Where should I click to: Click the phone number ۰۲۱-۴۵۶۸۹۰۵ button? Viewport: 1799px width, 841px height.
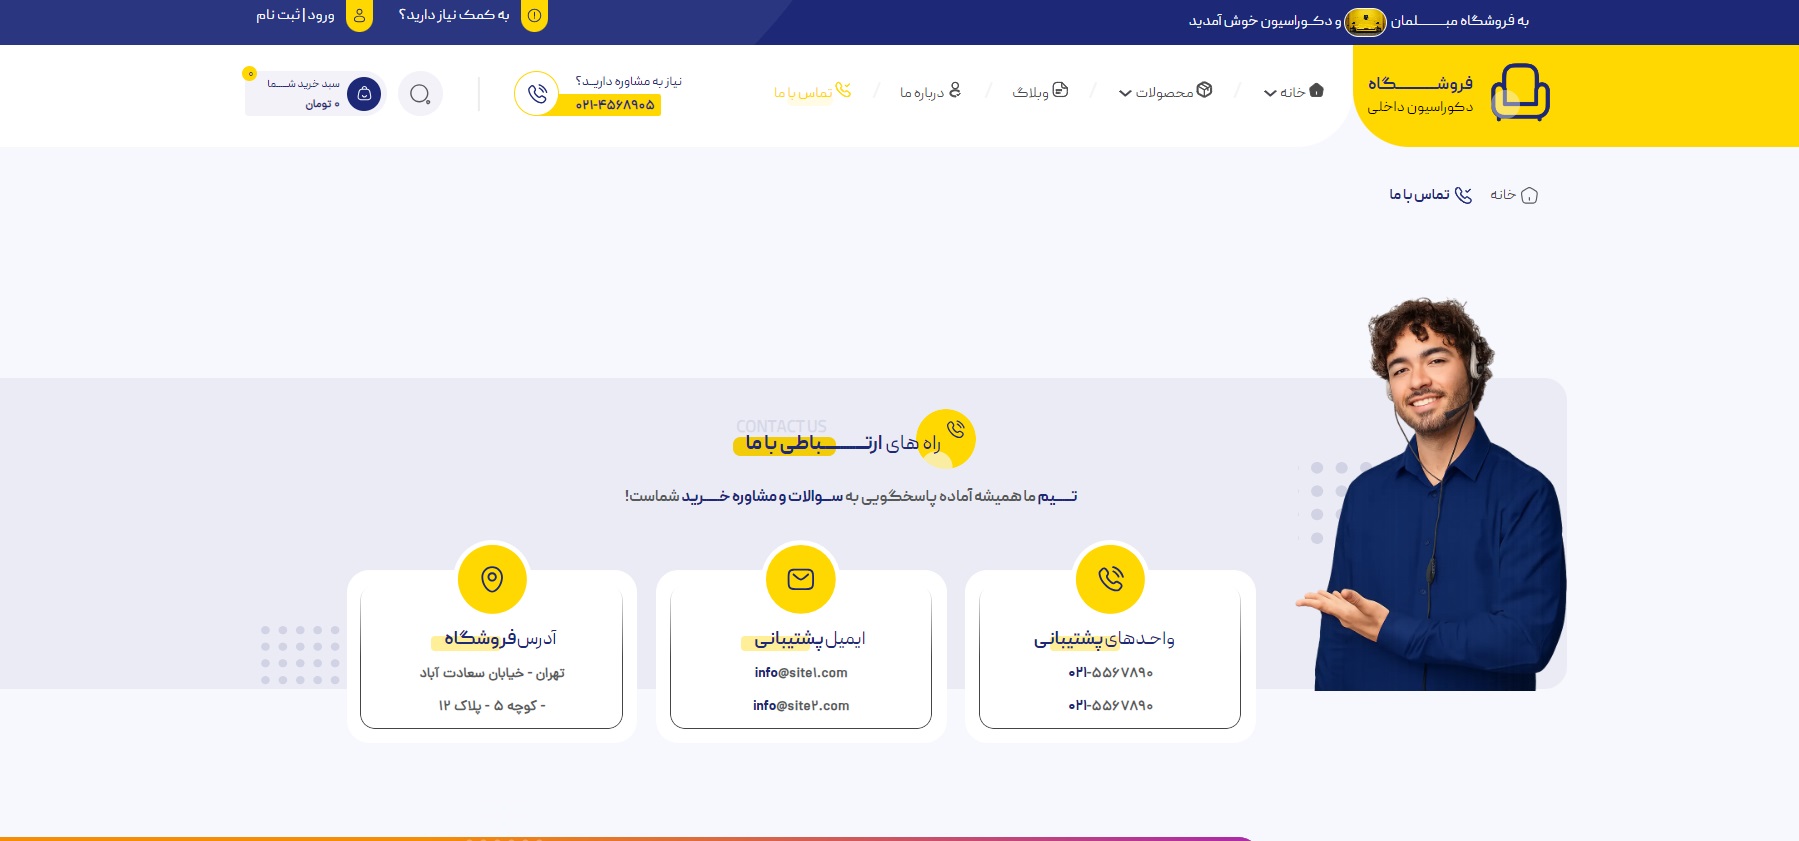point(615,105)
